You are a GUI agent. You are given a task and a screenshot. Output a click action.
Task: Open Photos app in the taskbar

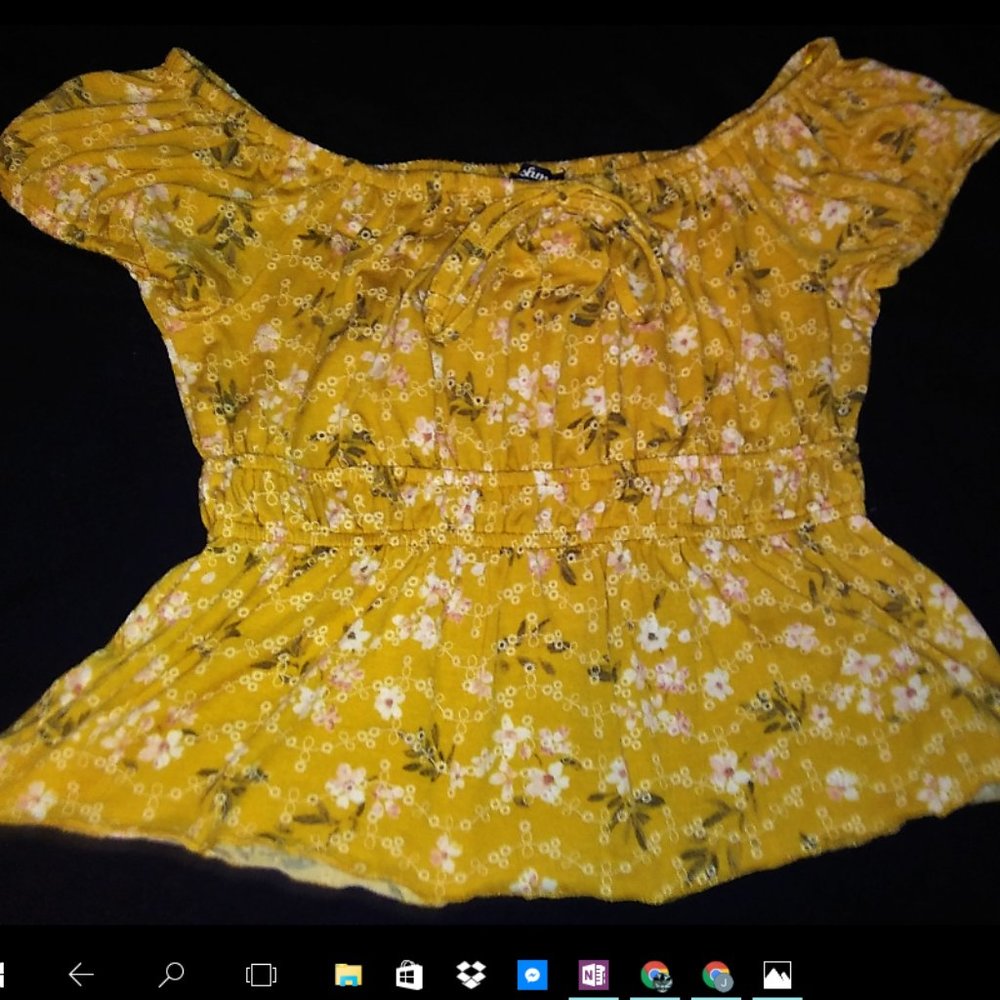[x=777, y=974]
